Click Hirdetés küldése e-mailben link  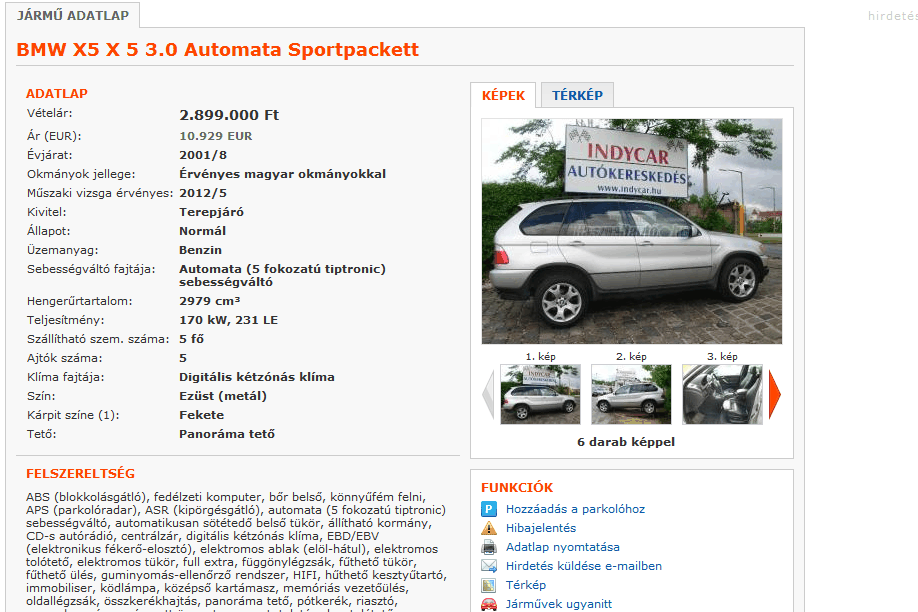click(x=584, y=566)
